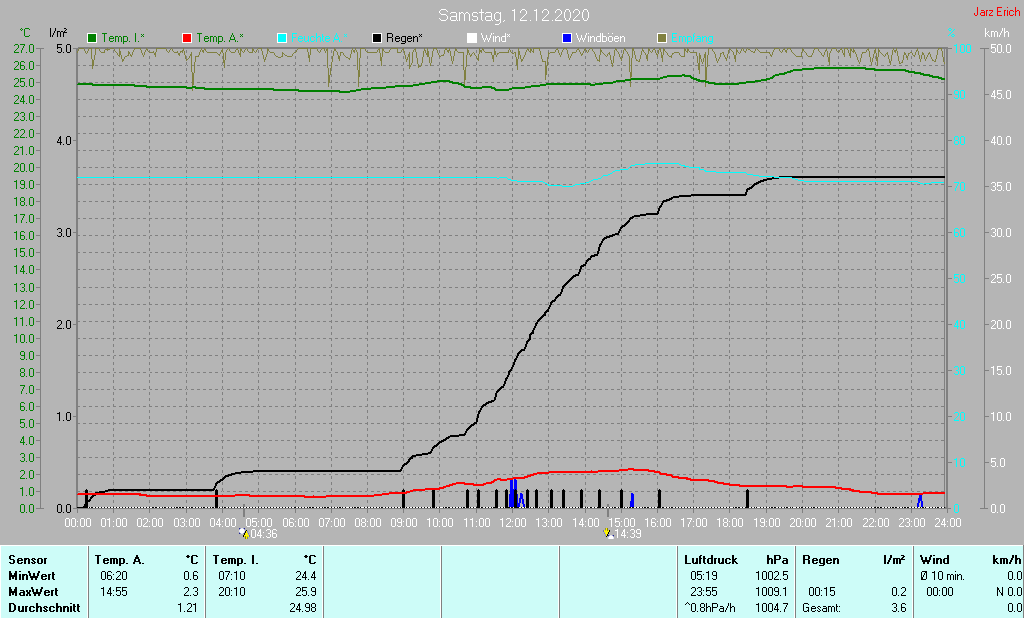Select the 'Wind*' legend label
Viewport: 1024px width, 618px height.
(496, 39)
